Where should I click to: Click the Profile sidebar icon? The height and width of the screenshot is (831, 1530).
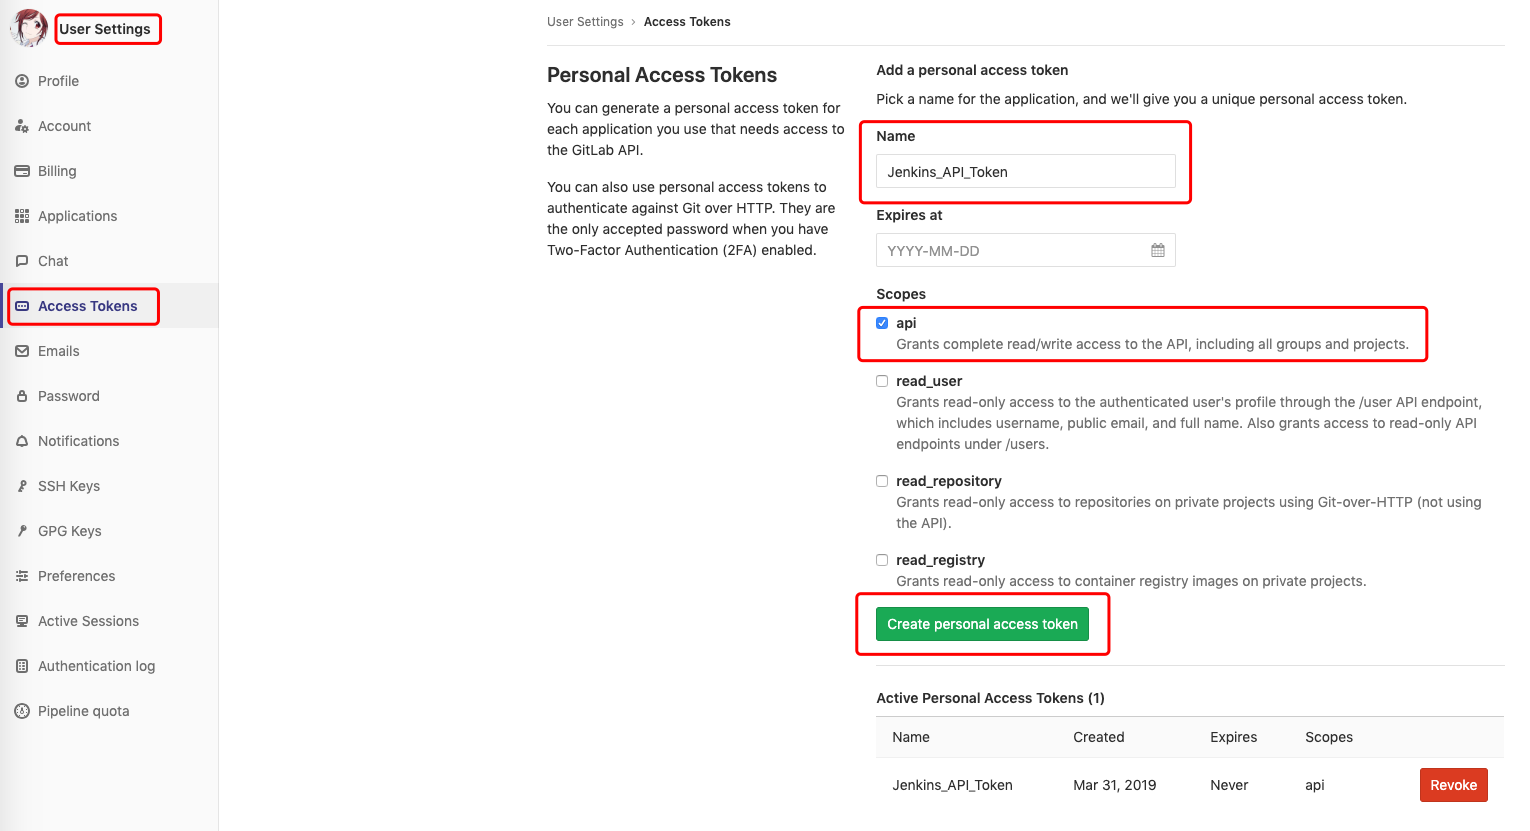click(22, 81)
